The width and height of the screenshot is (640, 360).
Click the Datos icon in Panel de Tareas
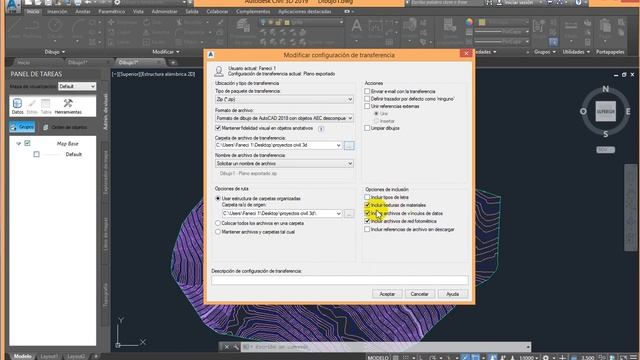[17, 103]
